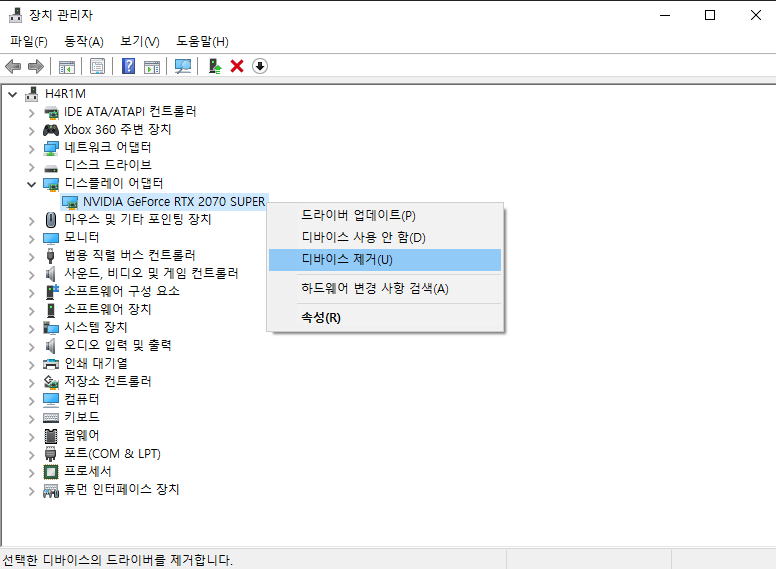Select 프로세서 tree label
The width and height of the screenshot is (776, 569).
click(x=88, y=471)
